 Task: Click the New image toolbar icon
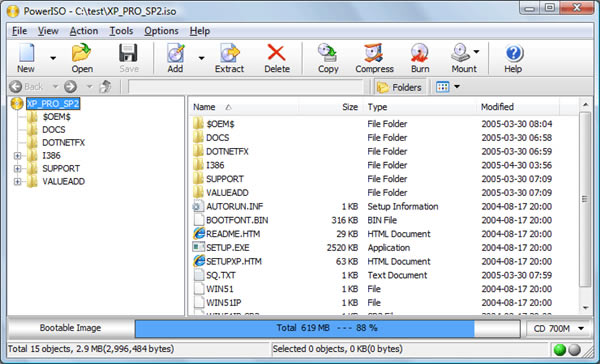point(26,54)
